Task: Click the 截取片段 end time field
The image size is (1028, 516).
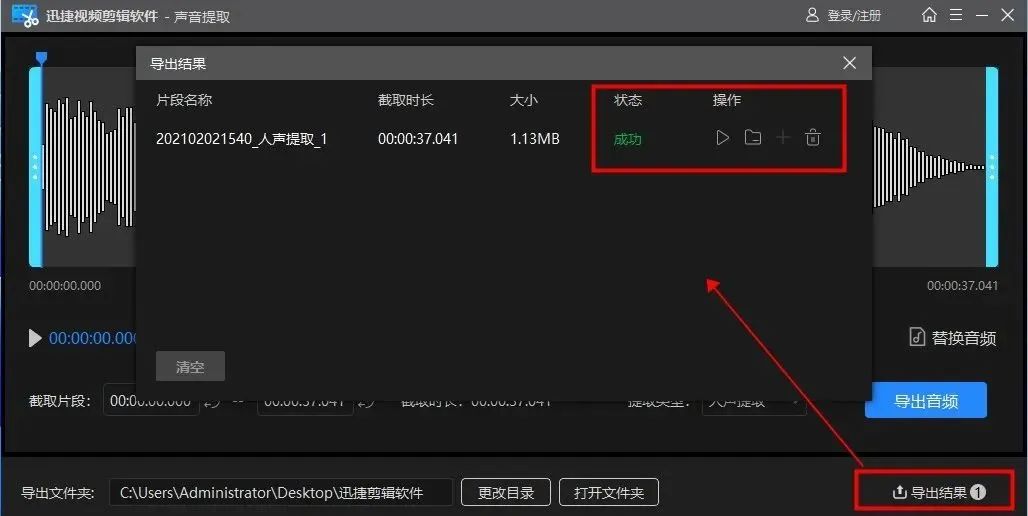Action: (x=305, y=401)
